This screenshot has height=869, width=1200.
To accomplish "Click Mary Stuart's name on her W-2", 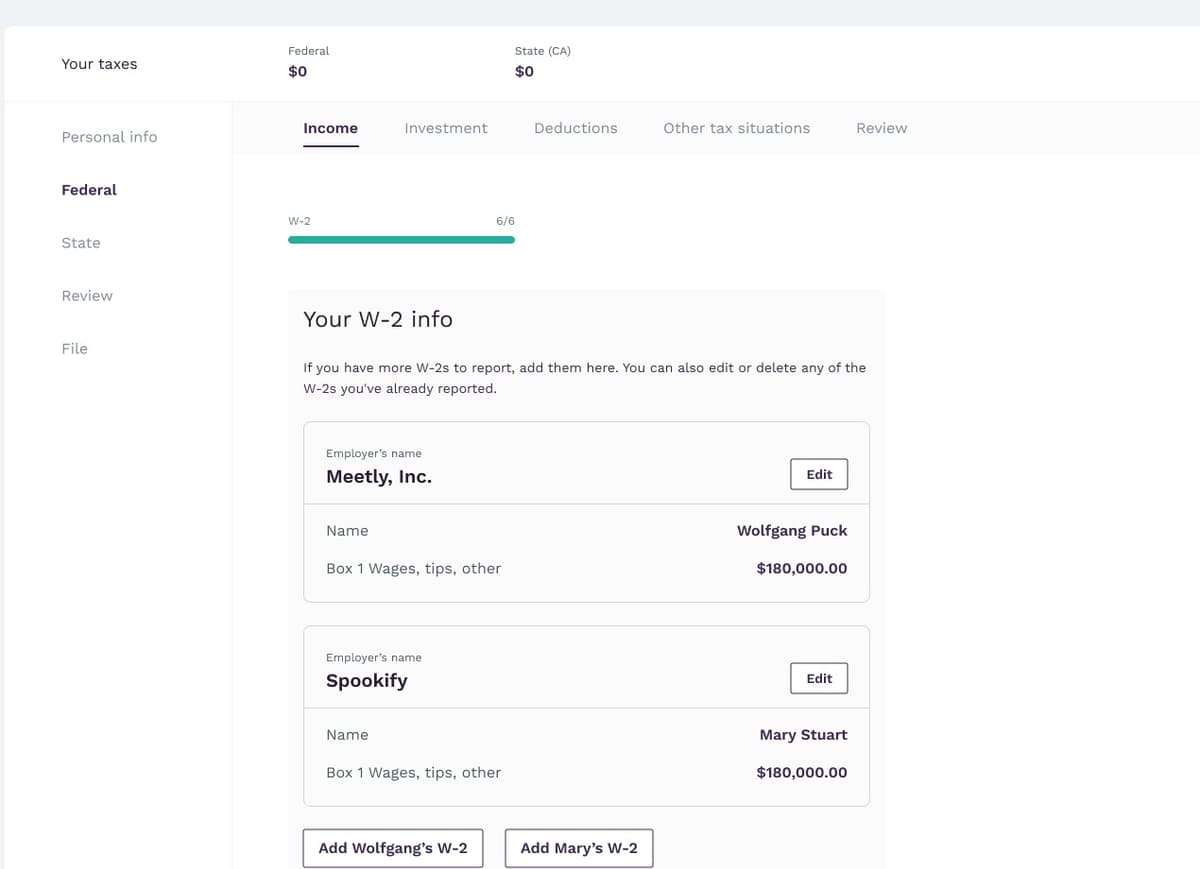I will pos(803,734).
